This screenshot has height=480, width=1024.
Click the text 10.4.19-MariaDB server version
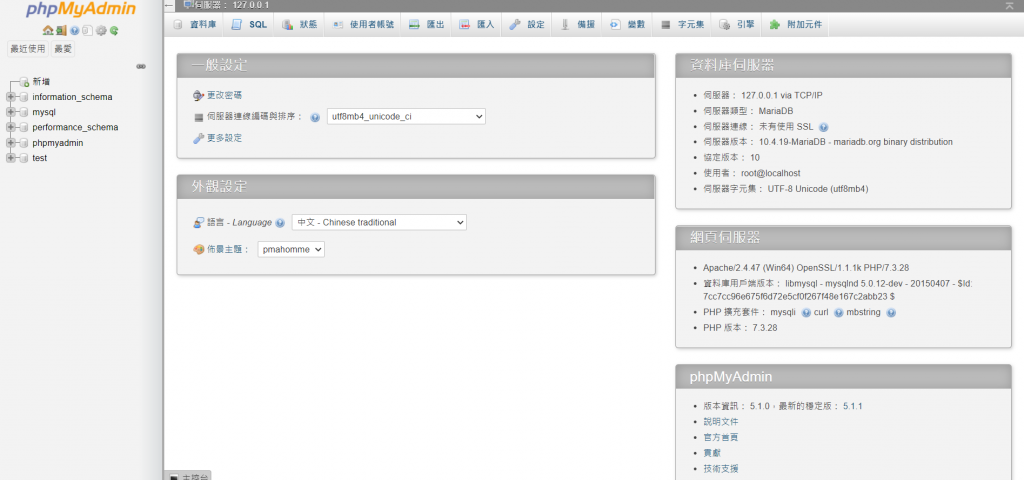click(793, 142)
